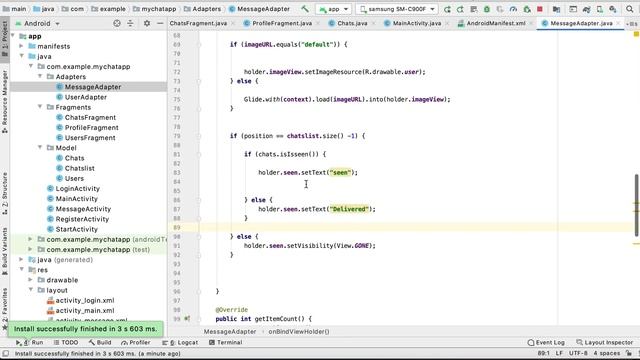The image size is (640, 360).
Task: Click the editor vertical scrollbar thumb
Action: (x=636, y=205)
